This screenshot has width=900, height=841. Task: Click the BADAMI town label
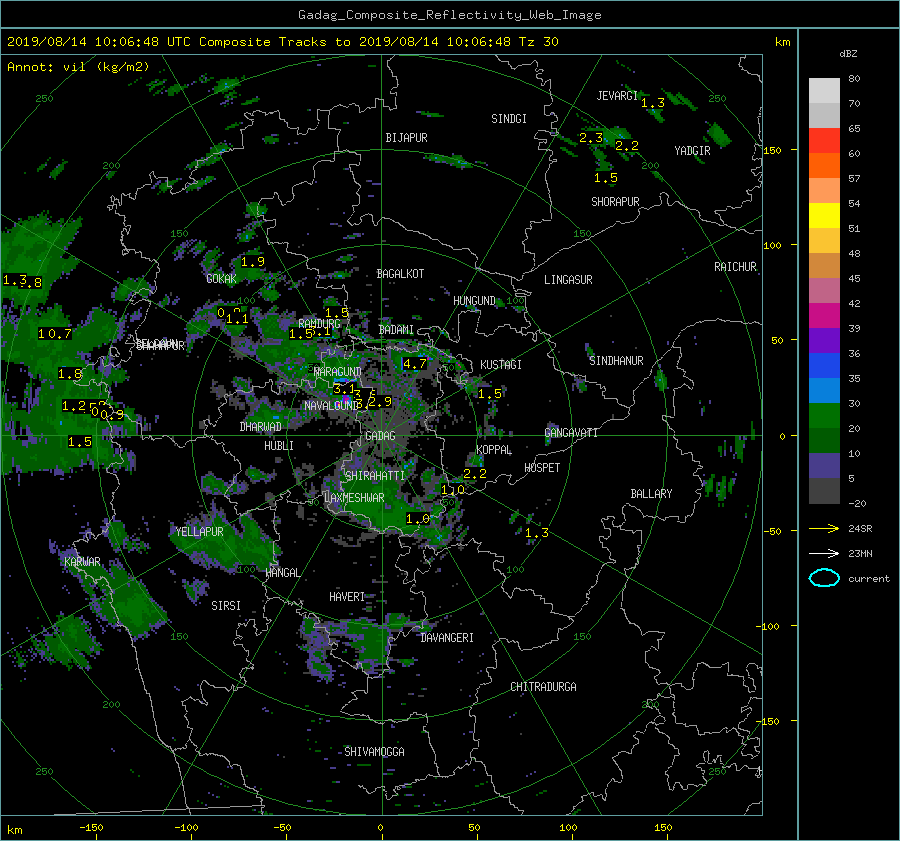coord(396,330)
